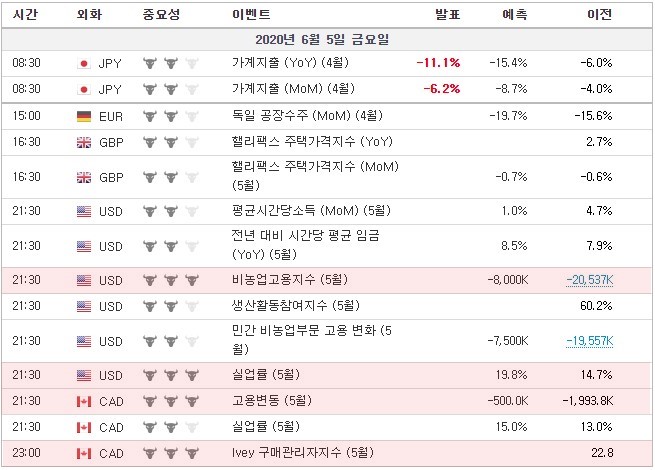Open the 가계지출 (MoM) (4월) event
This screenshot has width=655, height=470.
[x=293, y=89]
